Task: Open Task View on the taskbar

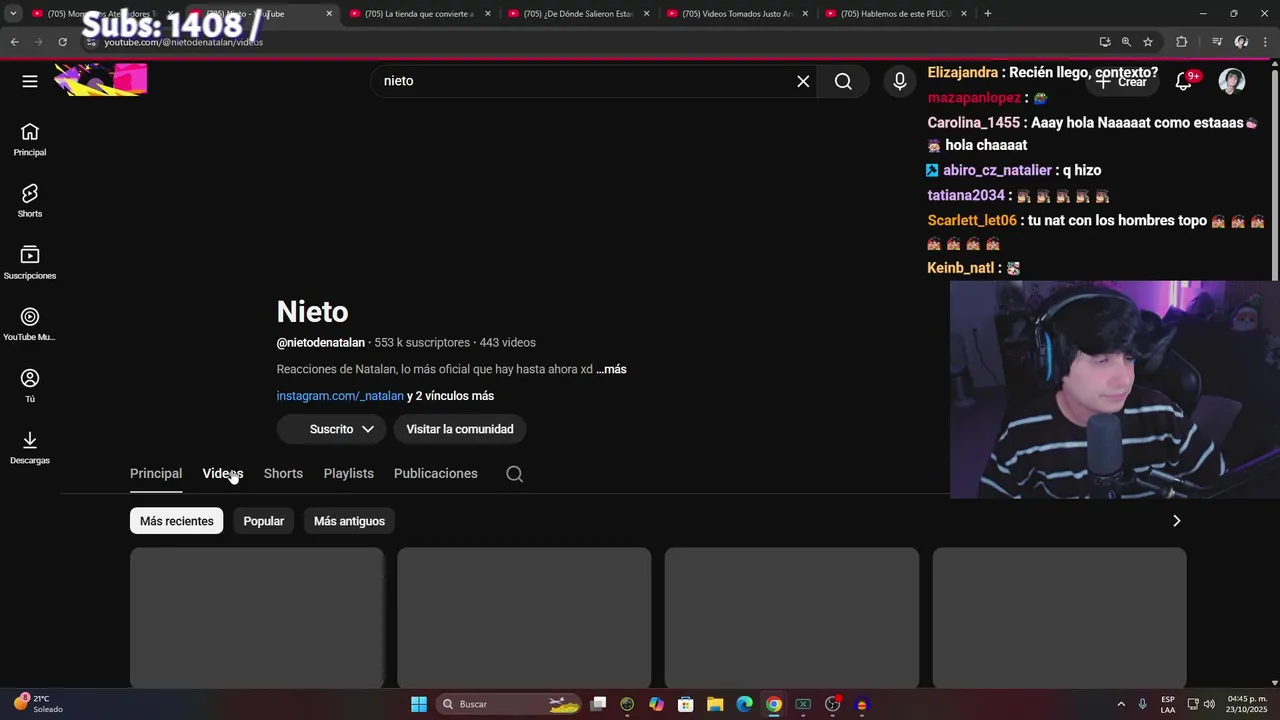Action: (x=598, y=704)
